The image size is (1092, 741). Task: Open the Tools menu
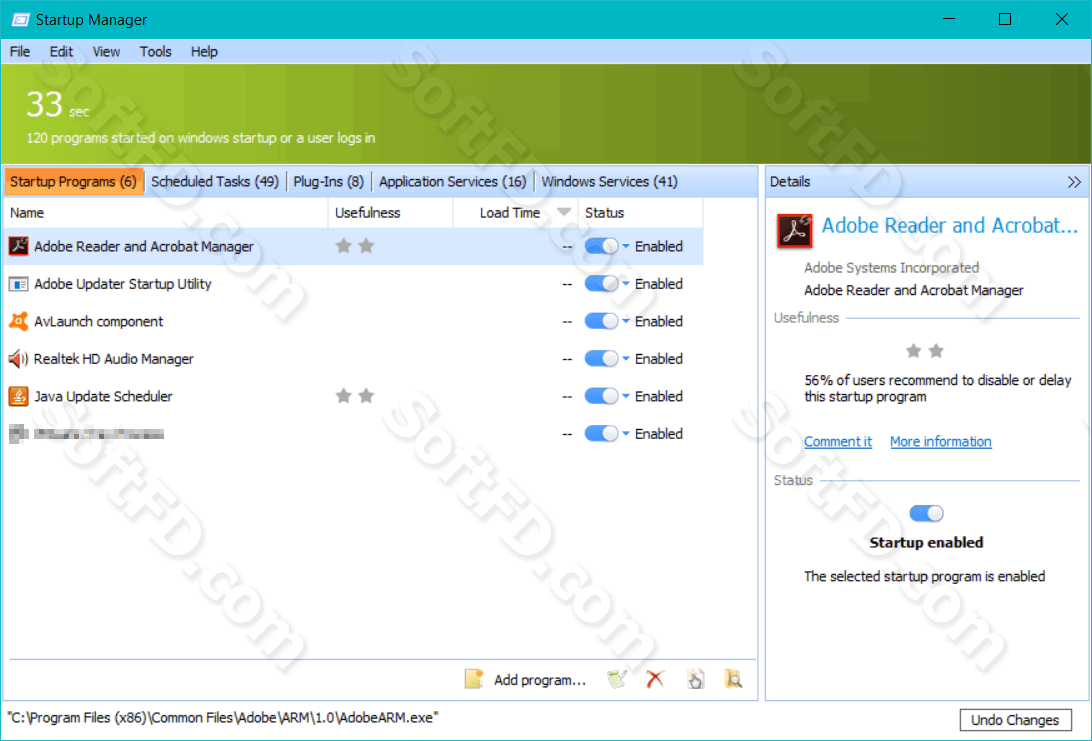click(x=155, y=52)
